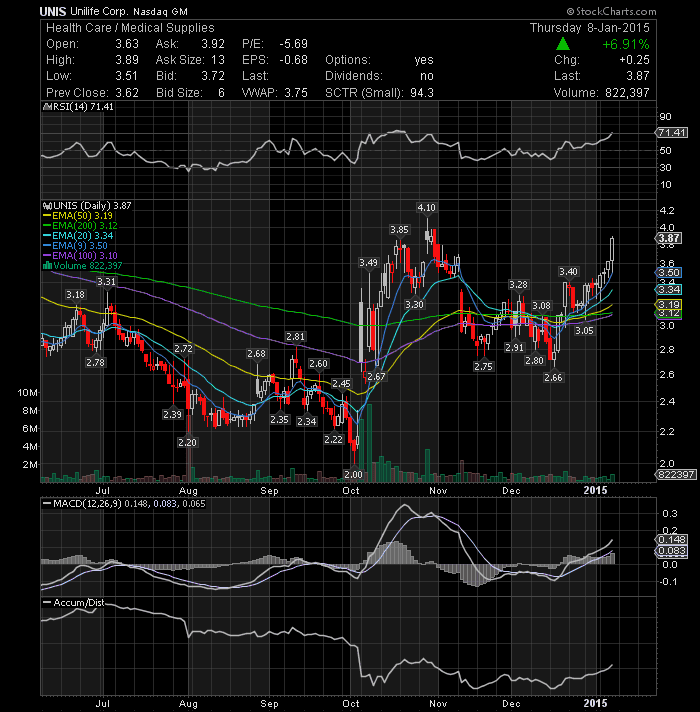Click the Accum/Dist indicator label
This screenshot has width=700, height=712.
(x=79, y=603)
